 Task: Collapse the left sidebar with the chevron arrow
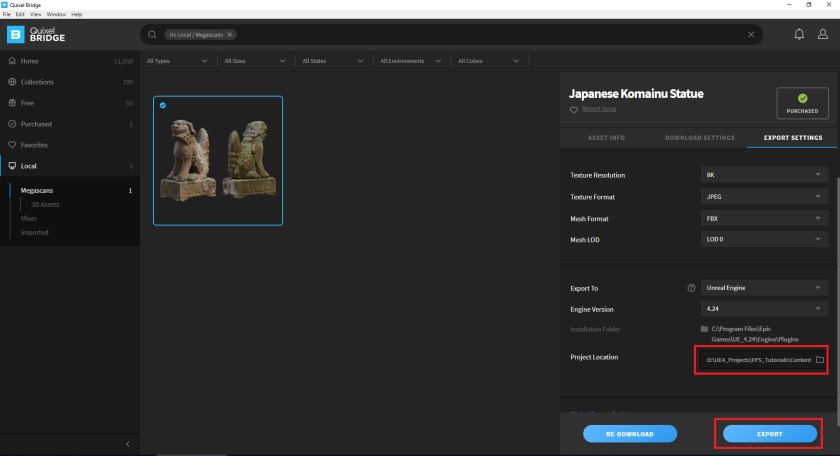(128, 443)
